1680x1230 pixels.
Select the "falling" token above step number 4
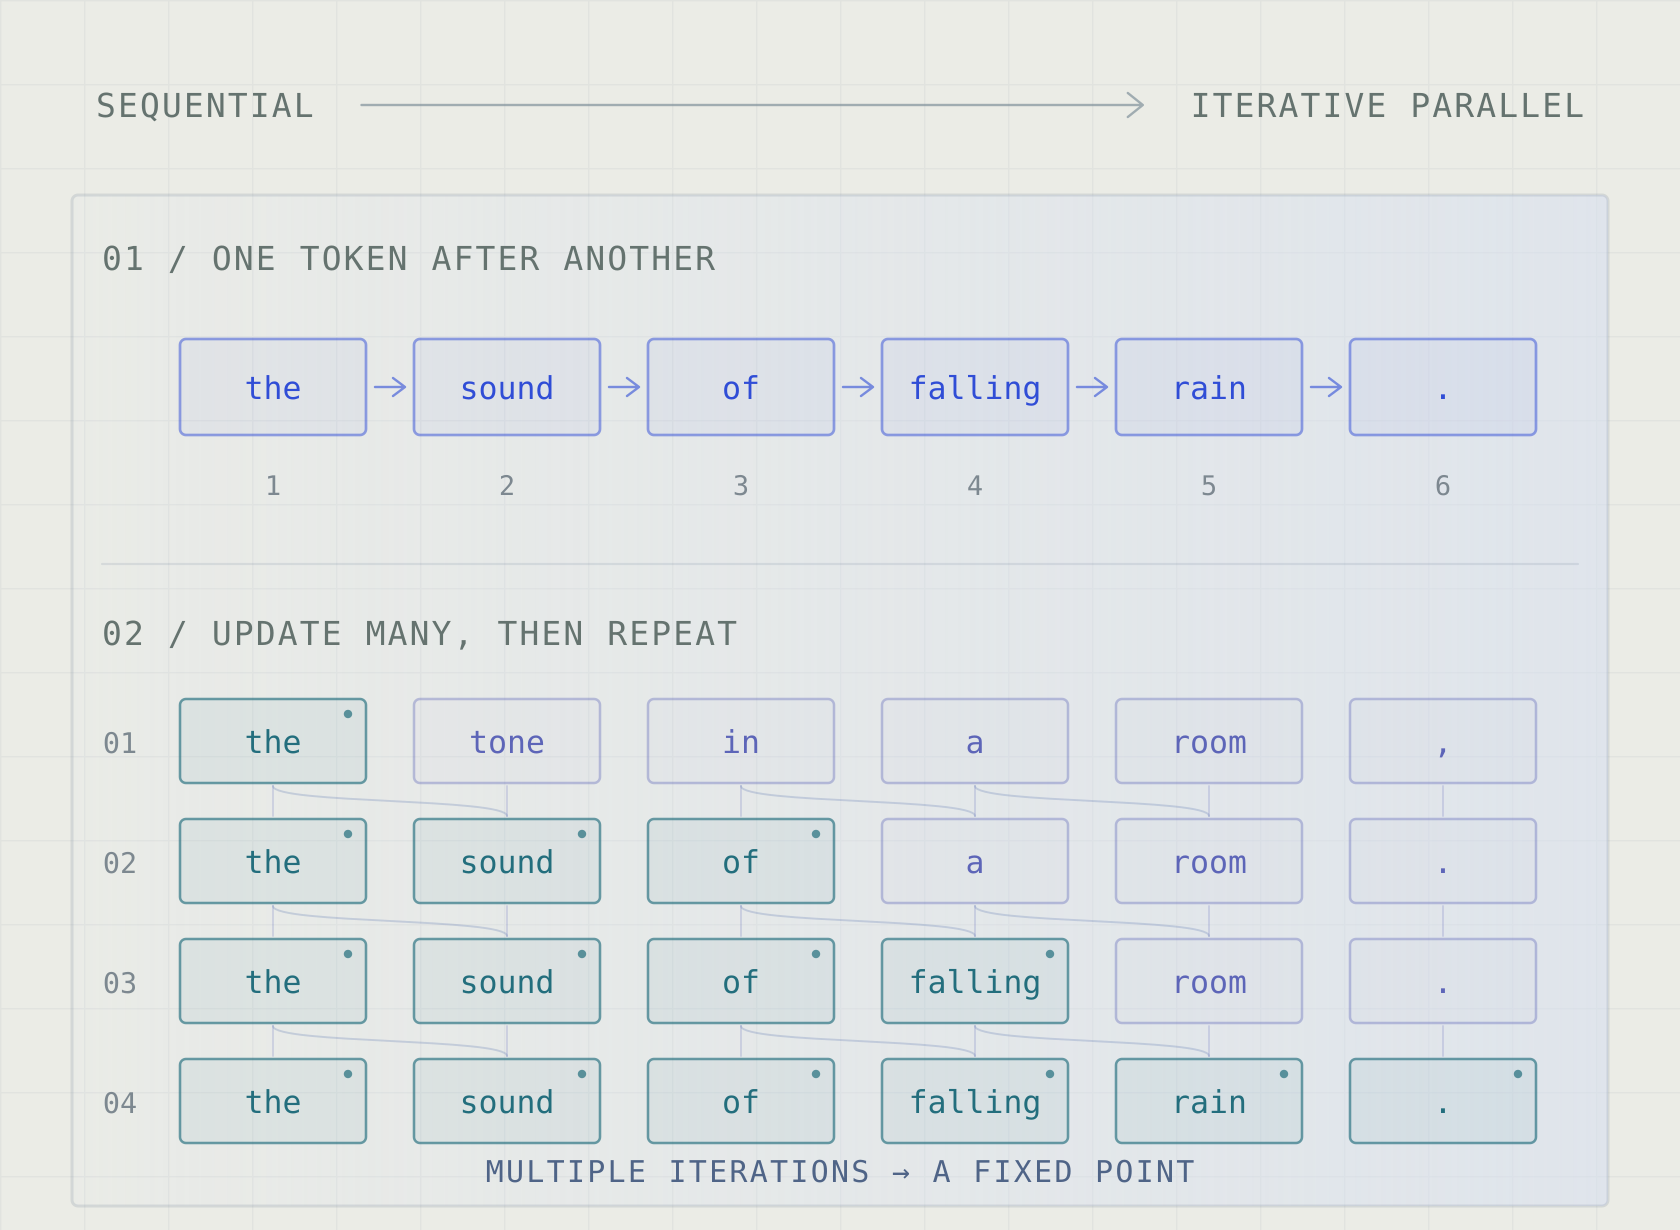coord(975,387)
